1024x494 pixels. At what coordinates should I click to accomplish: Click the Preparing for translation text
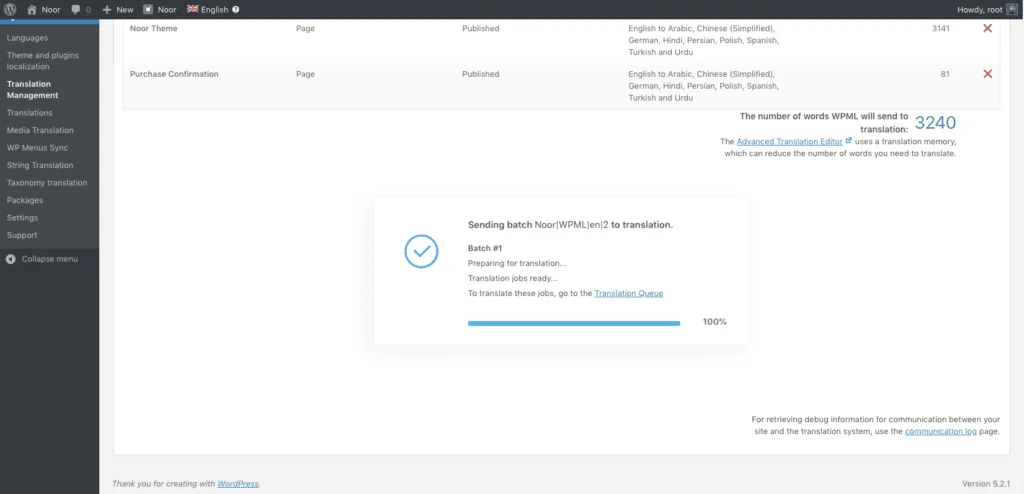tap(517, 263)
